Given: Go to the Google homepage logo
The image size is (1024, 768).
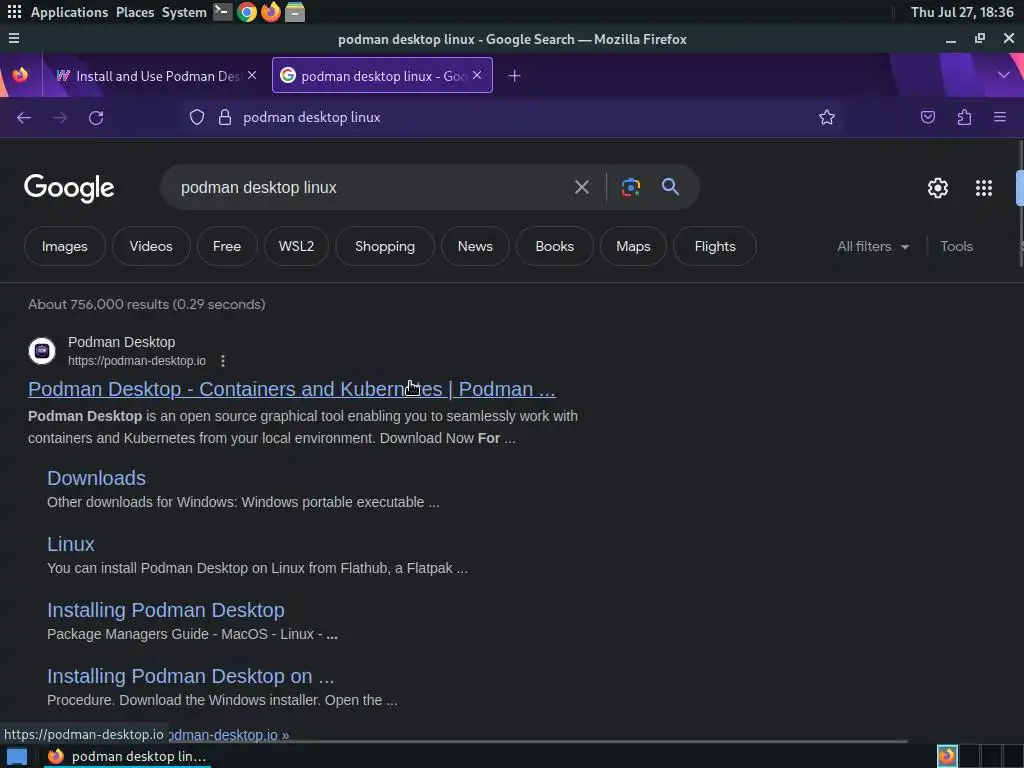Looking at the screenshot, I should click(x=69, y=188).
